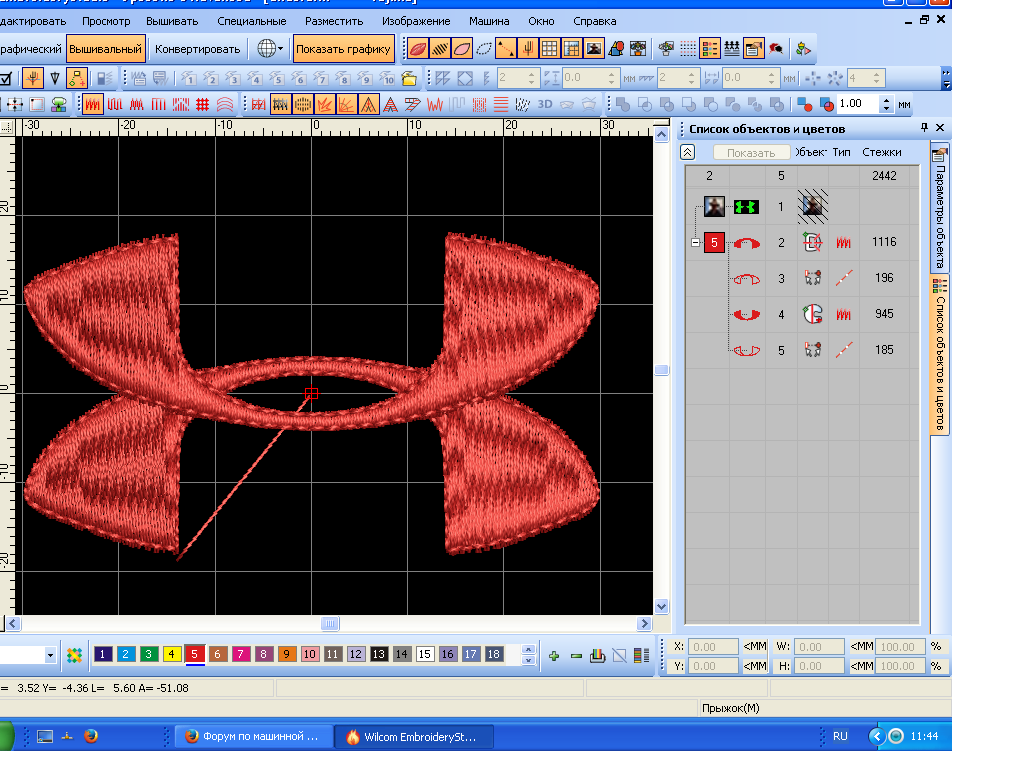The image size is (1024, 768).
Task: Click the 3D stitch effect icon
Action: [546, 104]
